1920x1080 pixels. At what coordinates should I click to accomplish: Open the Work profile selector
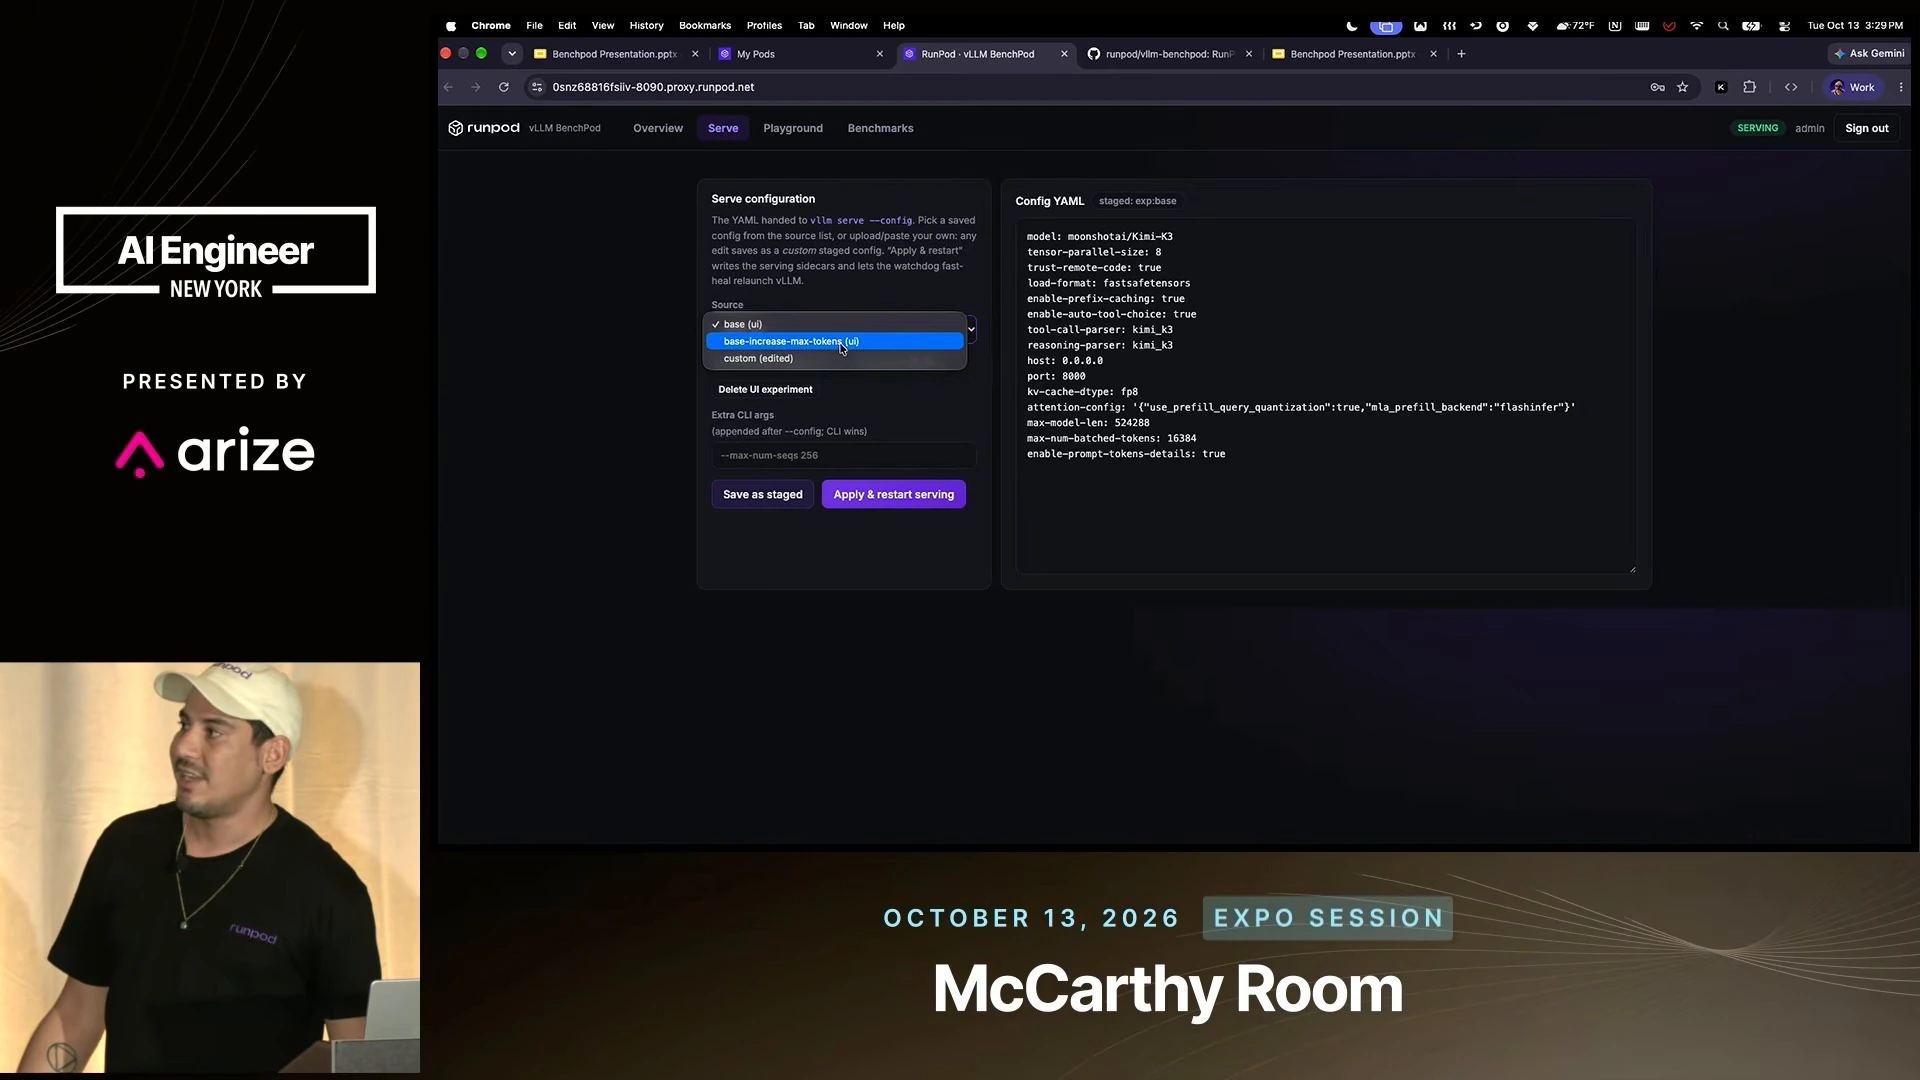click(1853, 87)
